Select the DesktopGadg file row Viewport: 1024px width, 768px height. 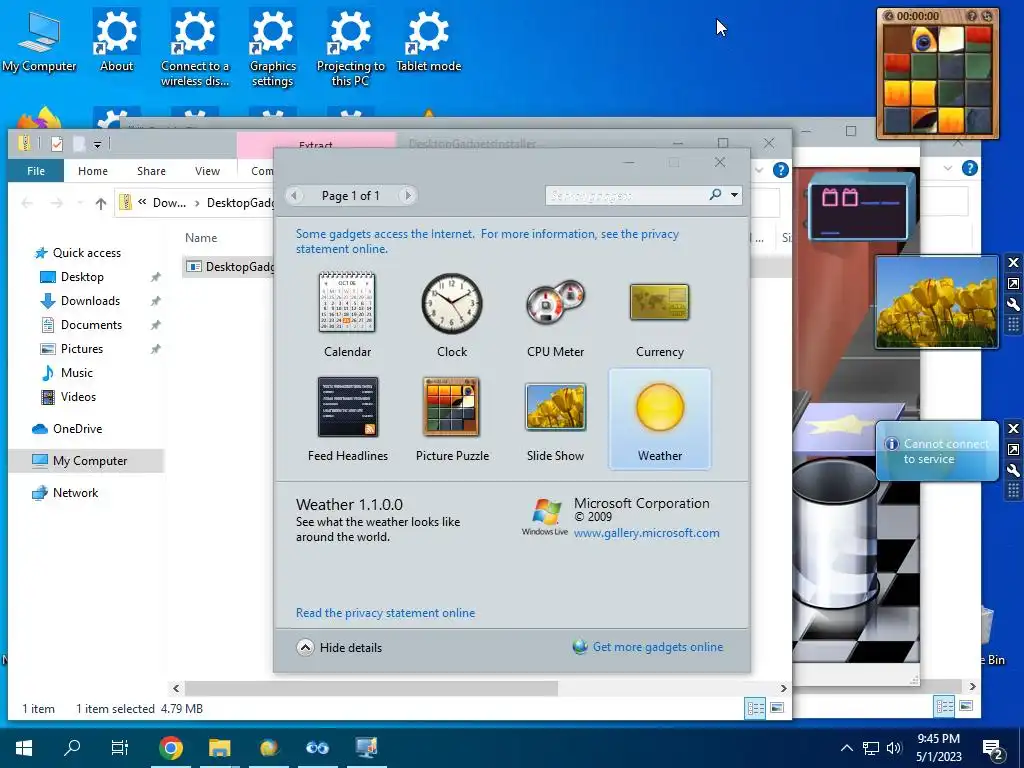click(x=229, y=266)
